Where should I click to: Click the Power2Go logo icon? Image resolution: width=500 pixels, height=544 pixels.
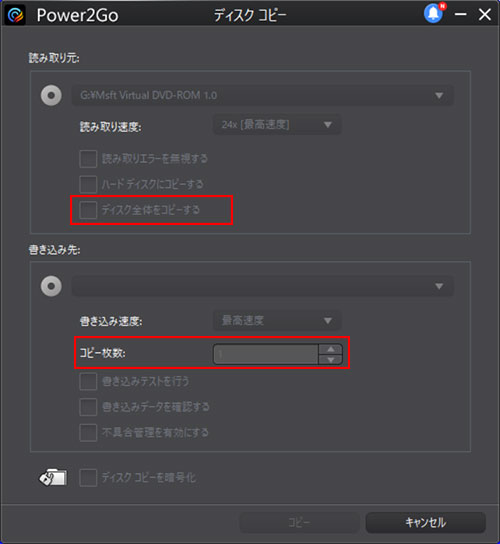(16, 15)
